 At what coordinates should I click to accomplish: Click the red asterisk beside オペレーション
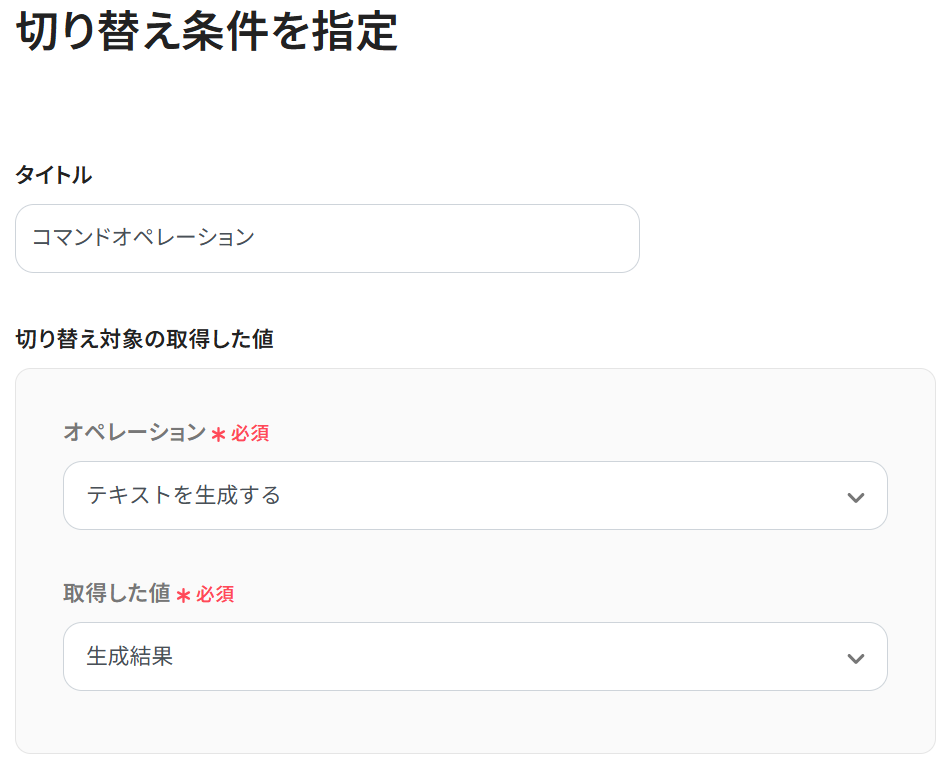[x=219, y=434]
